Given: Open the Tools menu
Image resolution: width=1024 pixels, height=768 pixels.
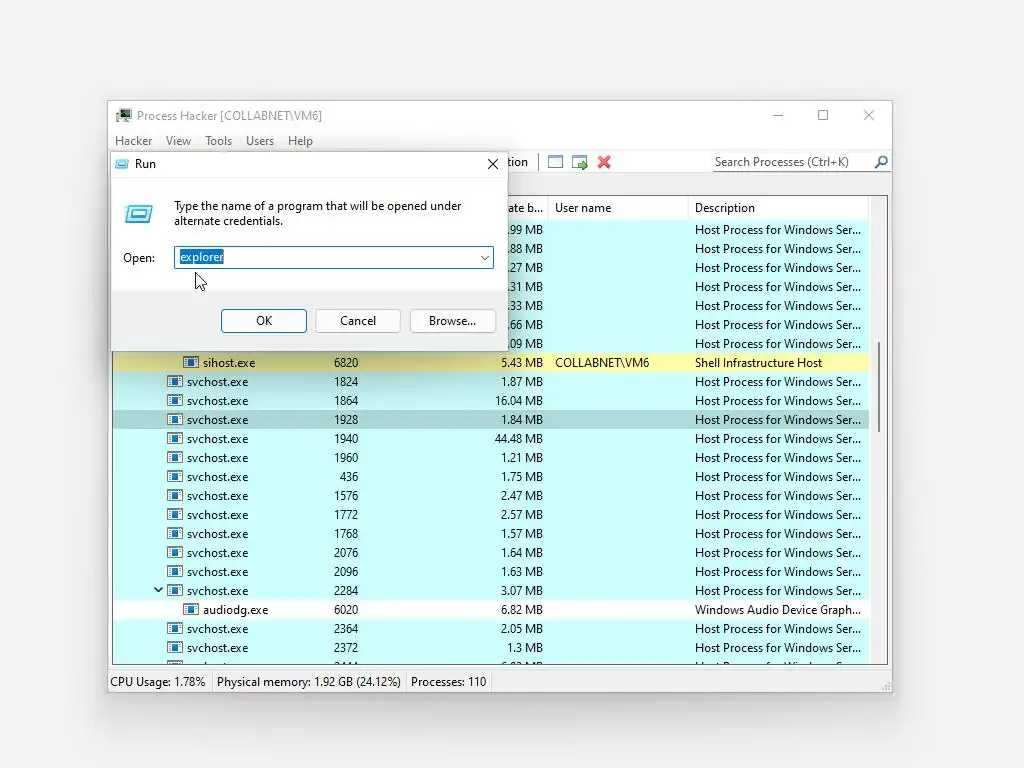Looking at the screenshot, I should pos(218,141).
